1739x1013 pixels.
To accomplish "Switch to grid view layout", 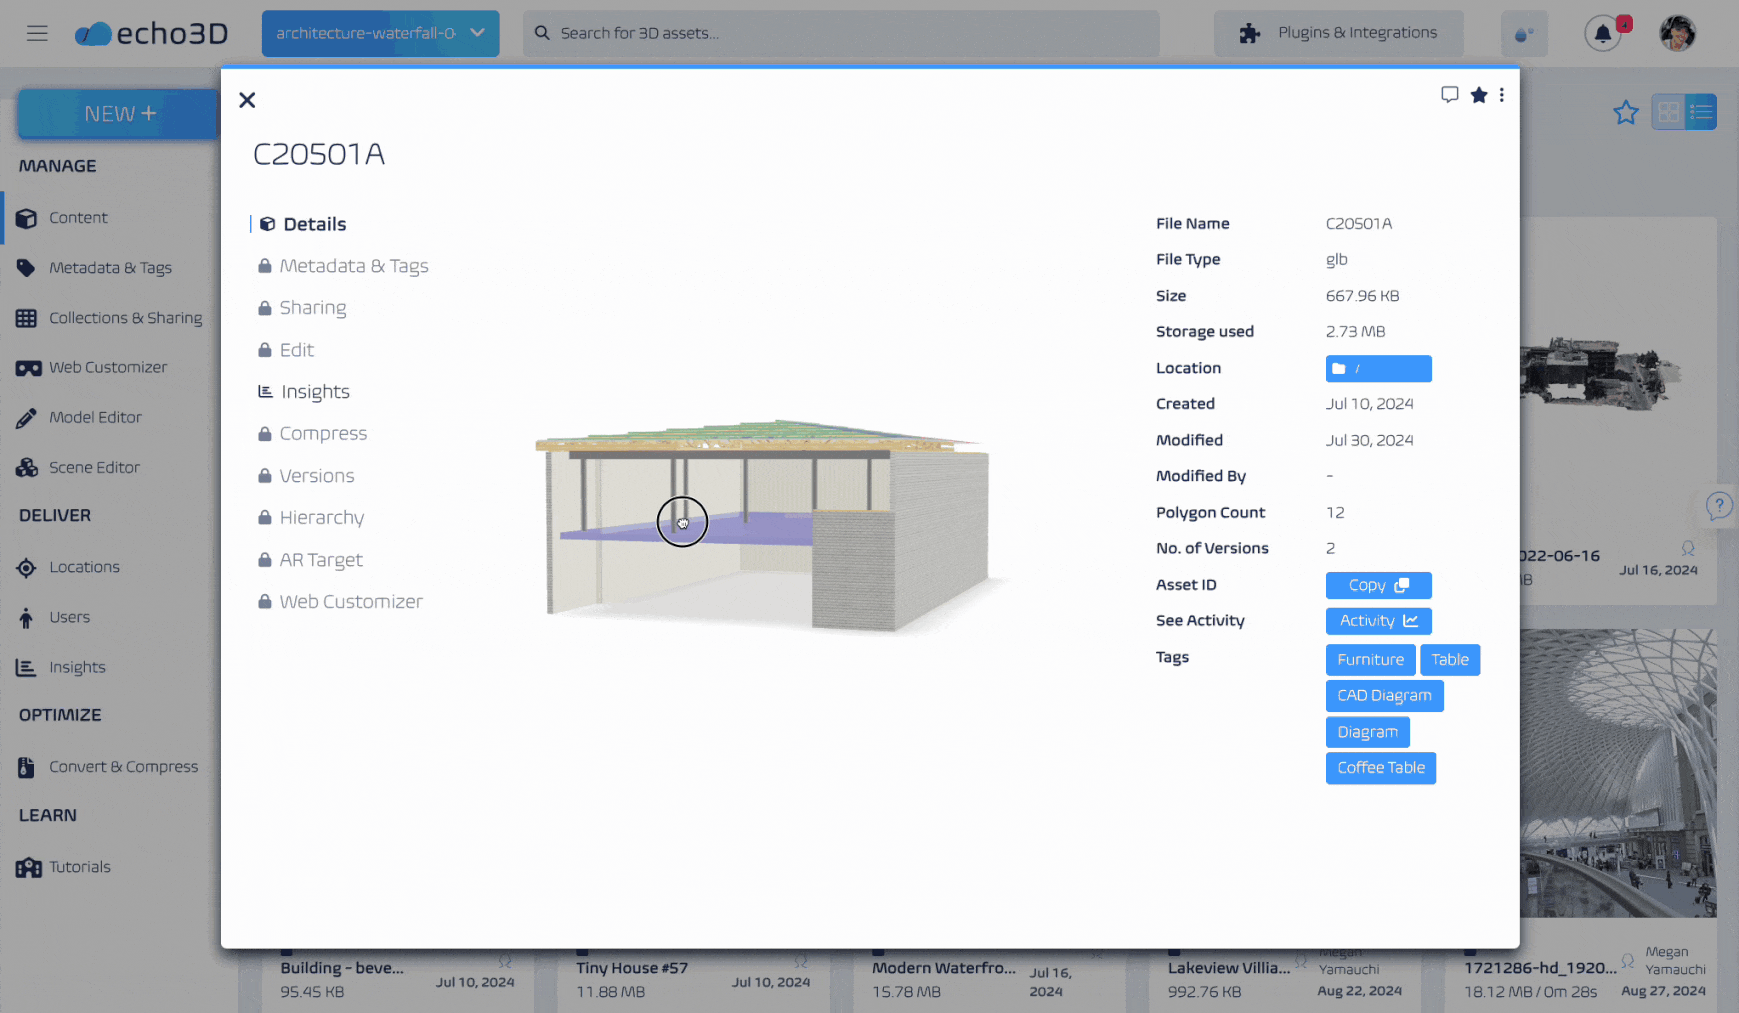I will pyautogui.click(x=1668, y=112).
